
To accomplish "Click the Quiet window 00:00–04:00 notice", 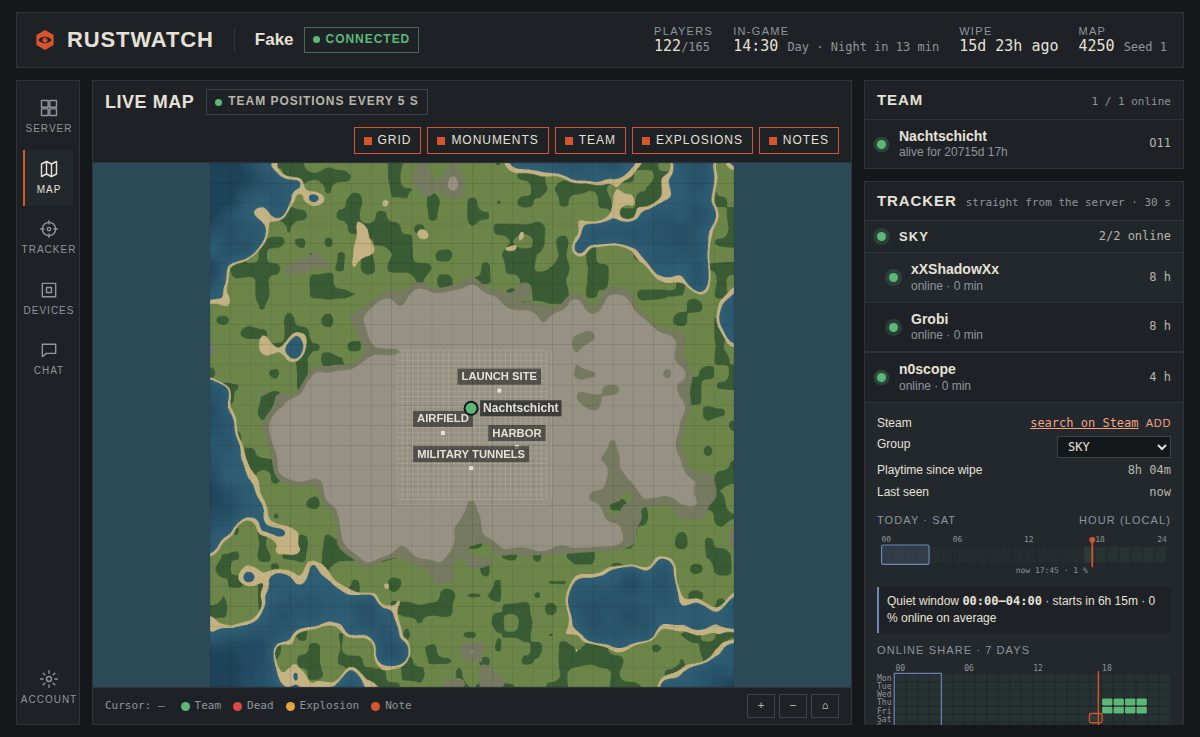I will 1024,609.
